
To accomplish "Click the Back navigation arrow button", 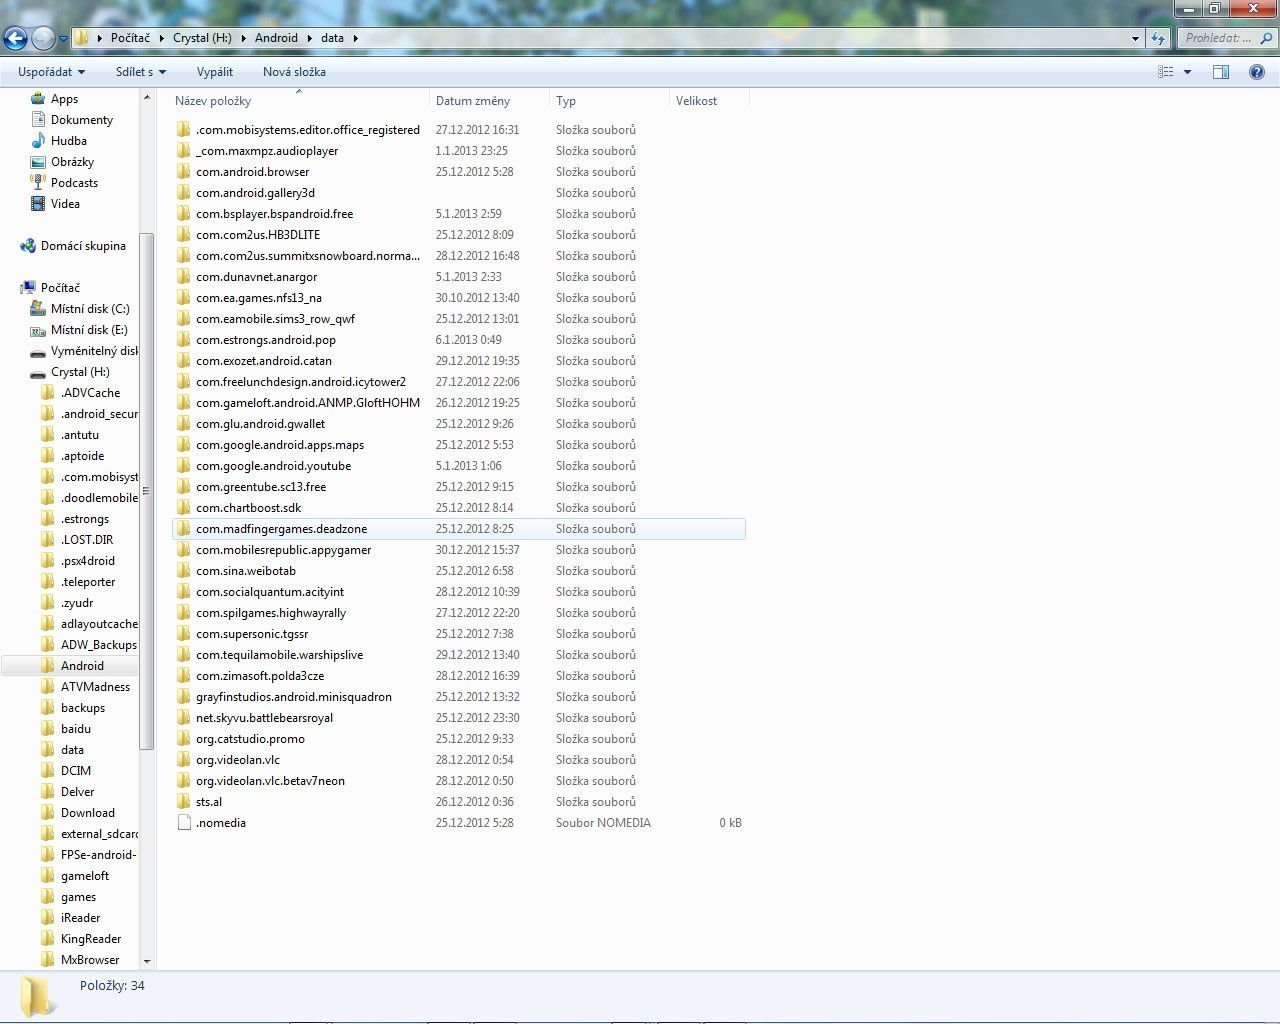I will pos(15,38).
